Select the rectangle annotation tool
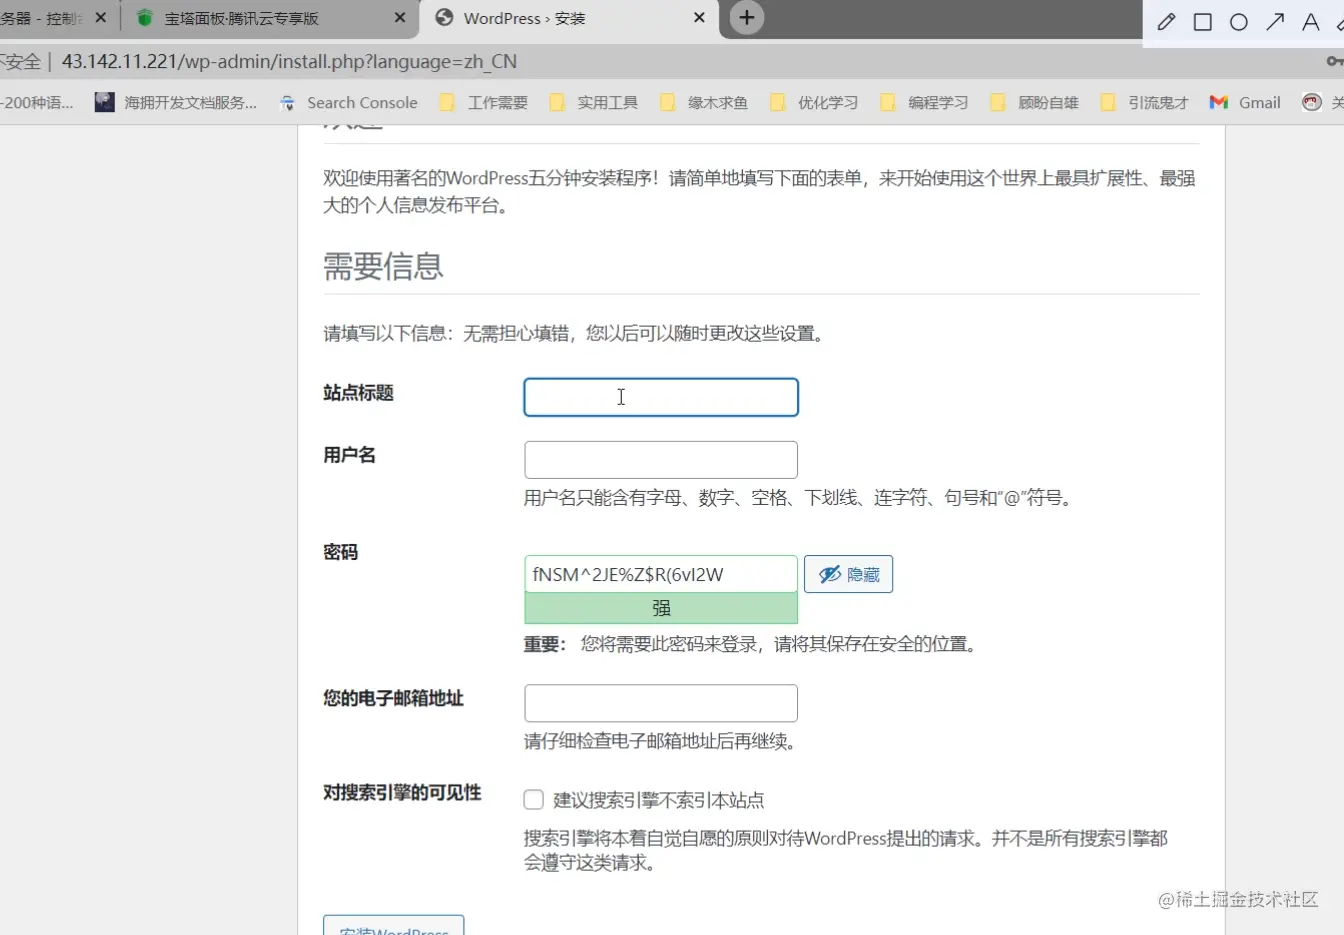The image size is (1344, 935). point(1202,20)
